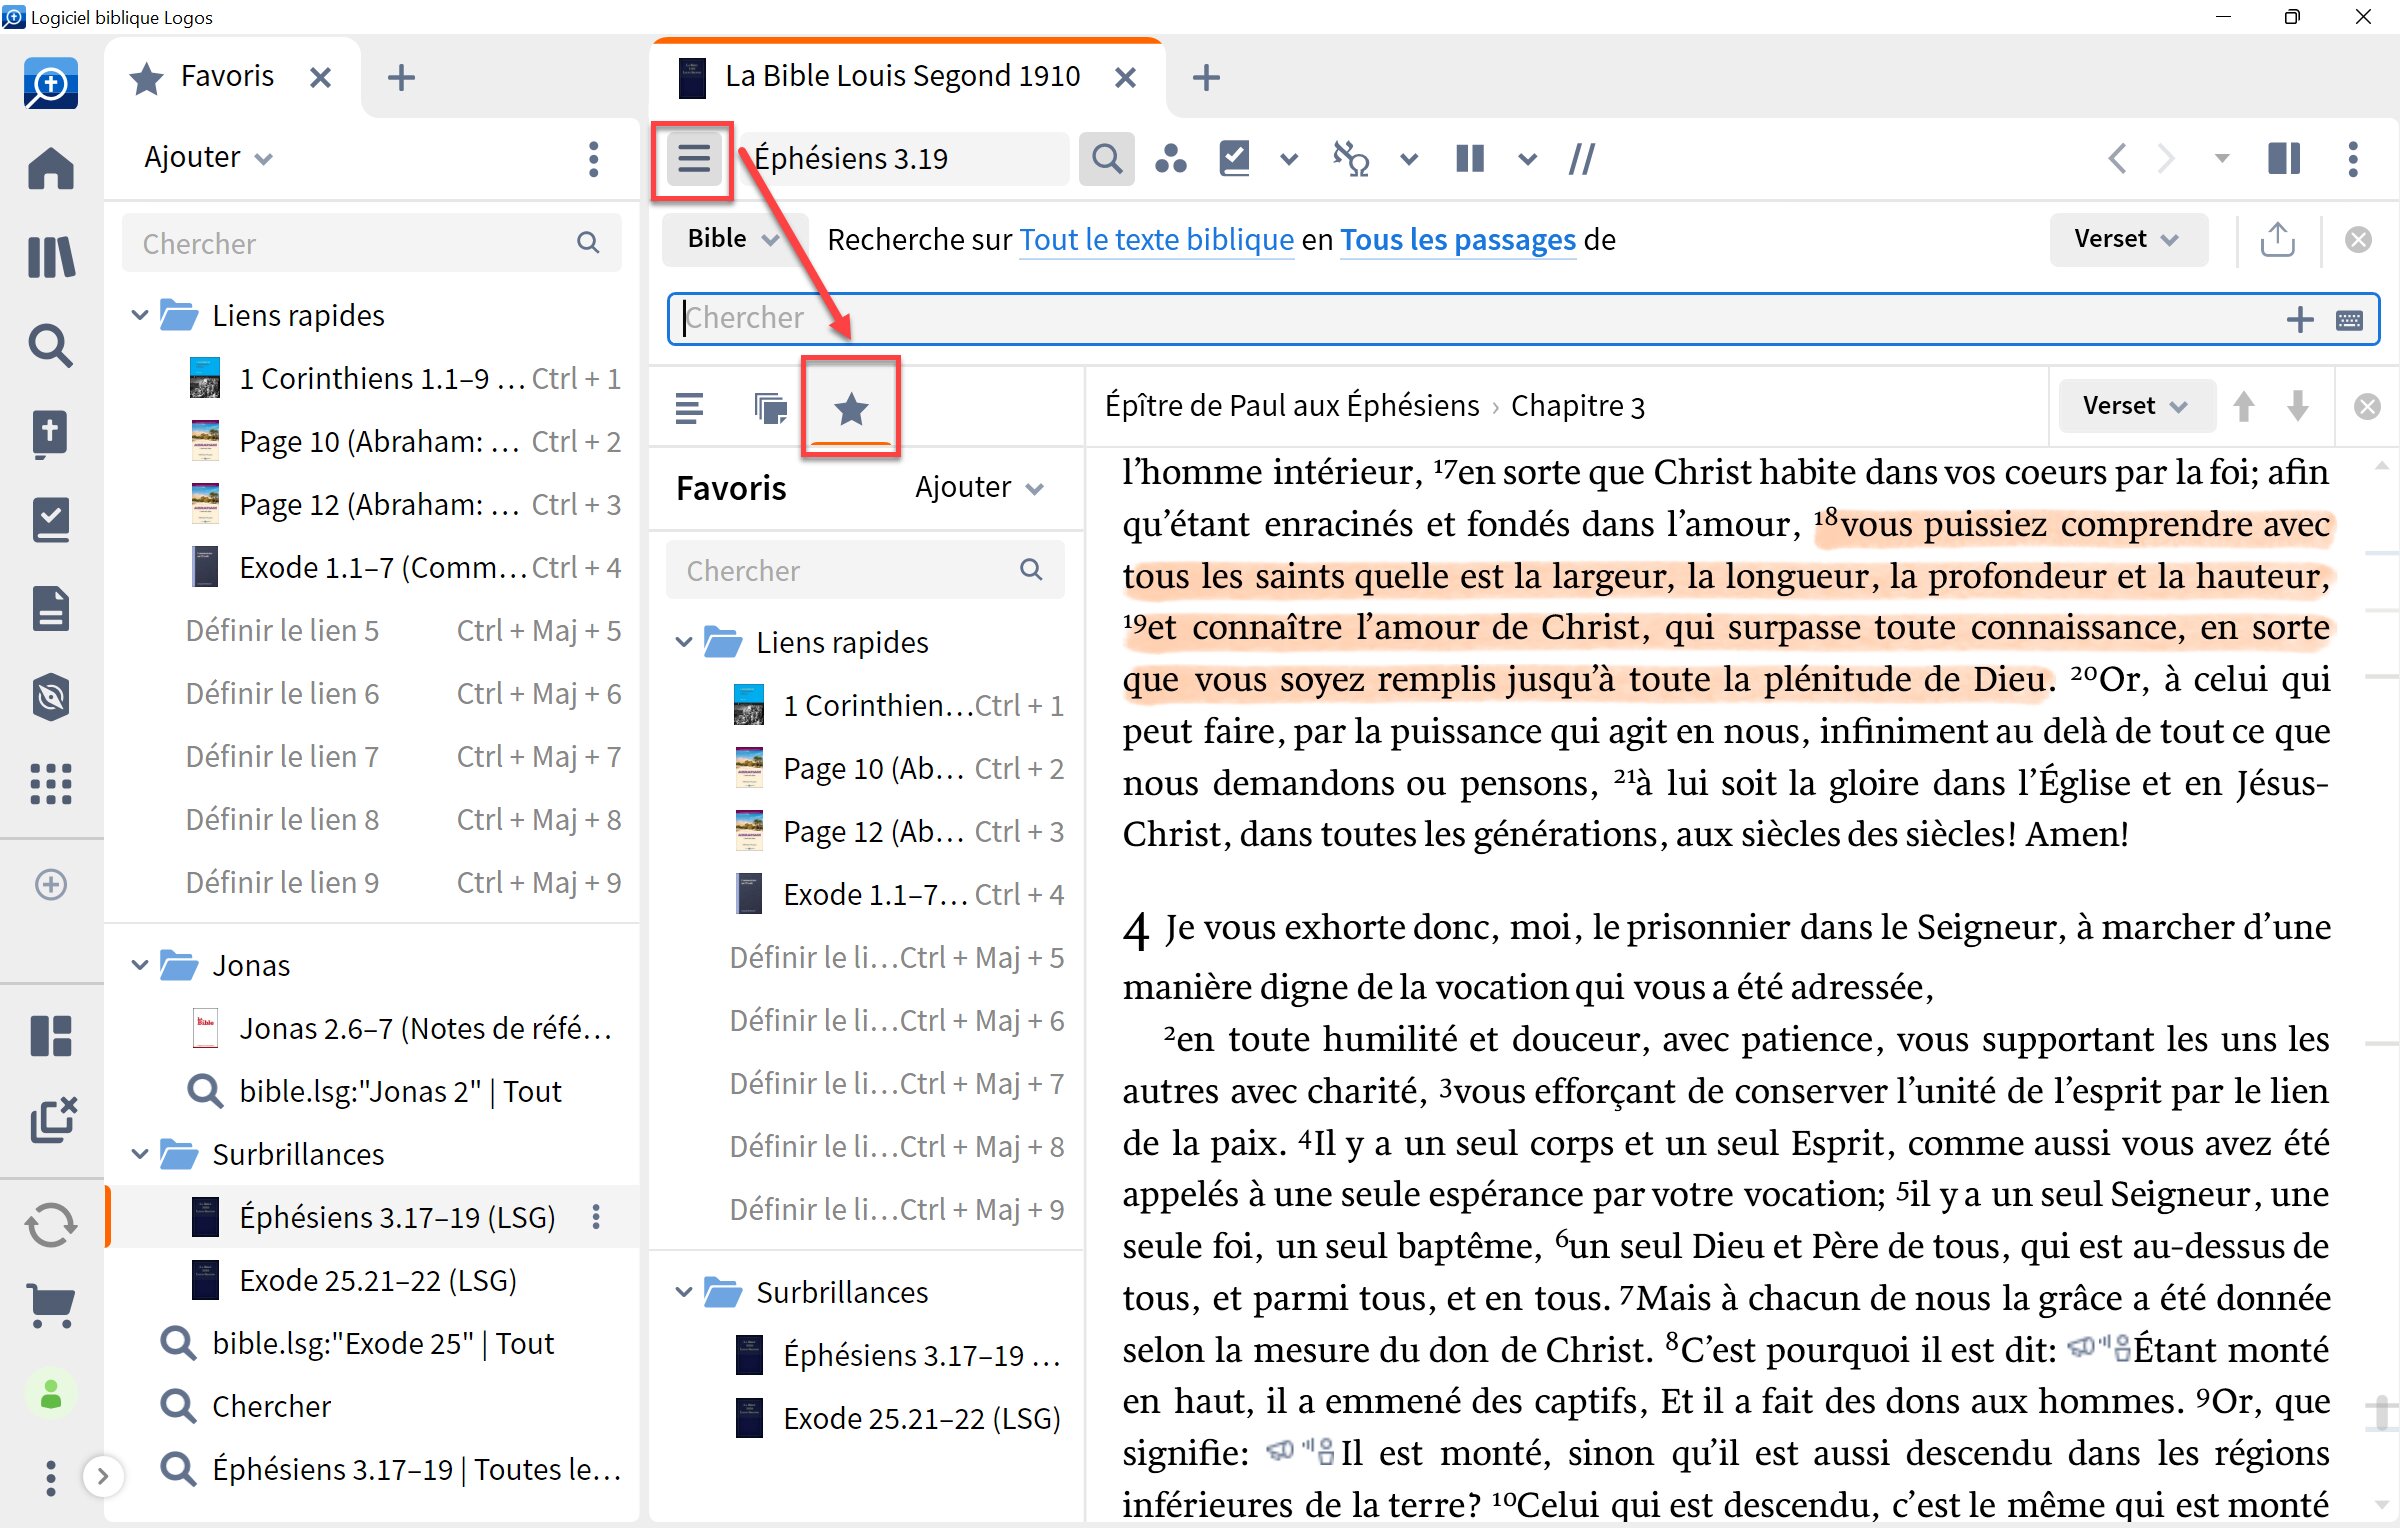The height and width of the screenshot is (1528, 2400).
Task: Click the inline search magnifier in Bible toolbar
Action: click(1106, 159)
